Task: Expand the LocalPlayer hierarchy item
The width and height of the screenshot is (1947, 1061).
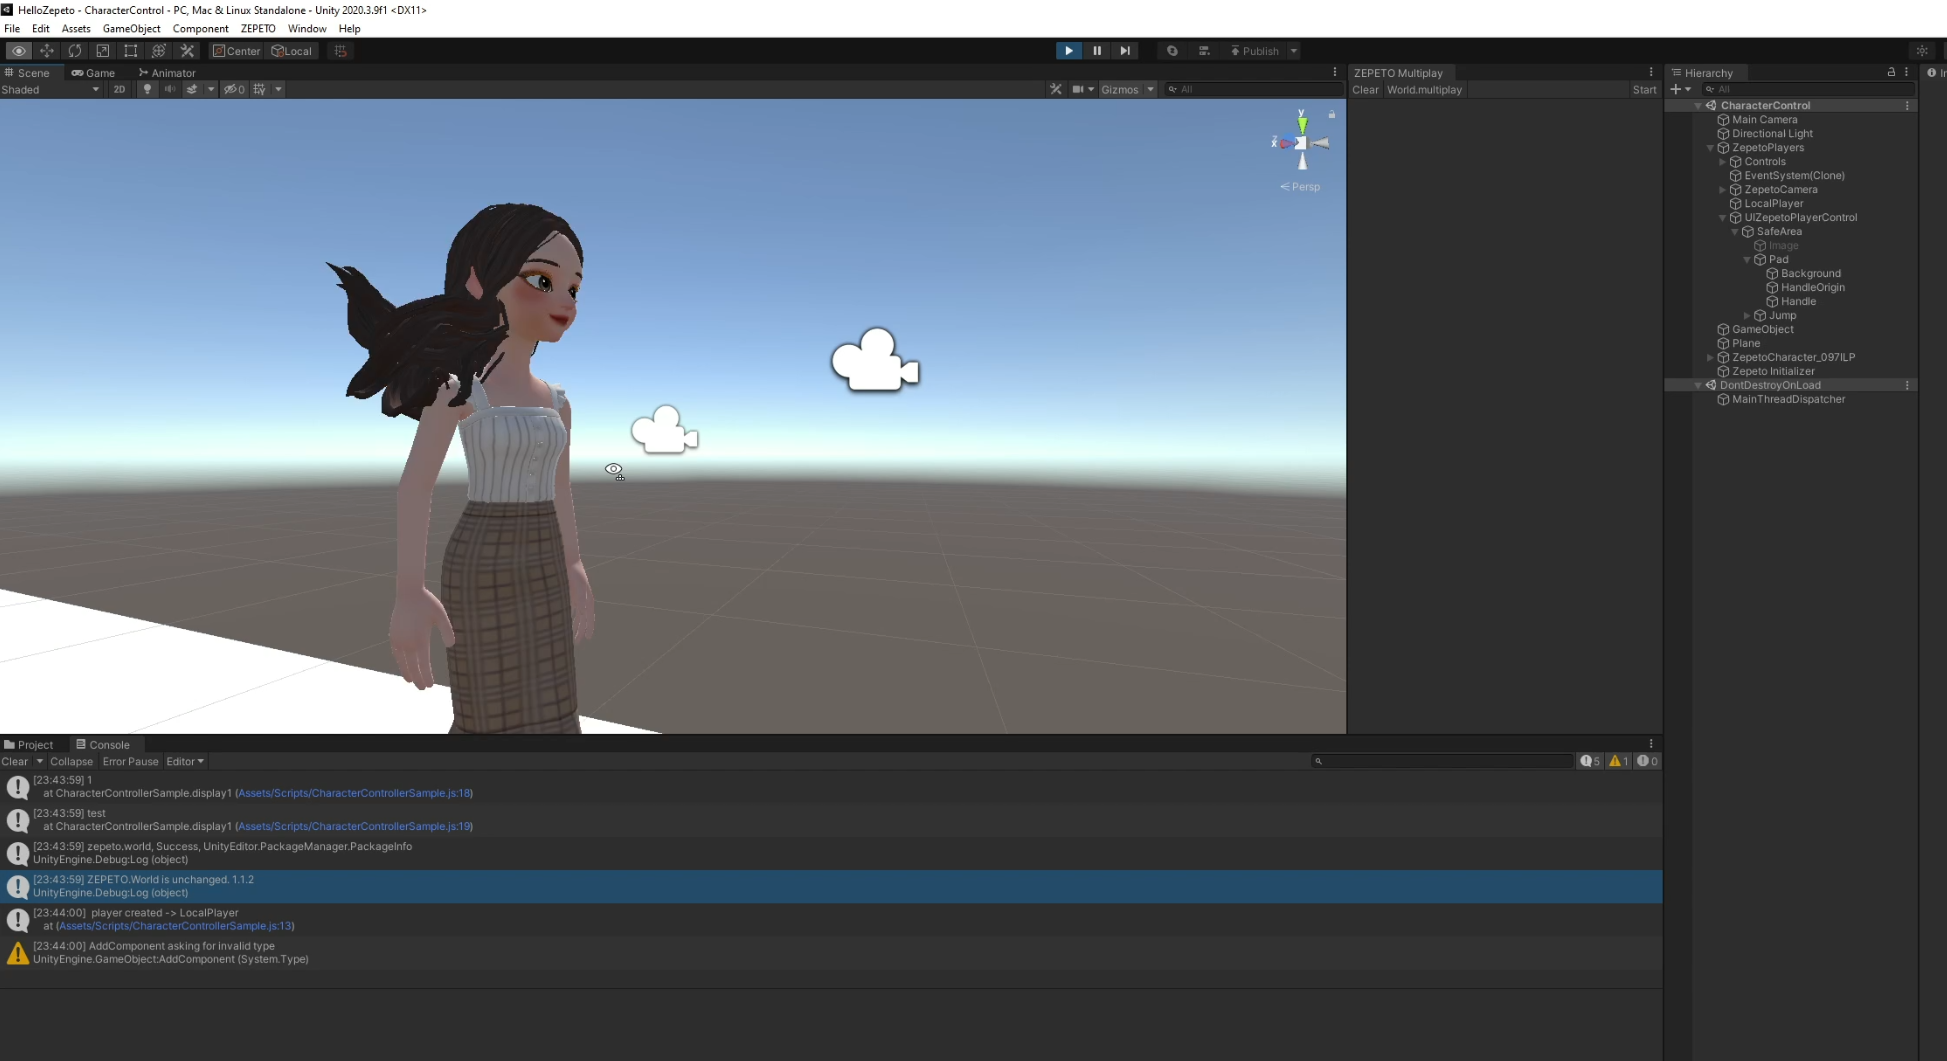Action: (1724, 203)
